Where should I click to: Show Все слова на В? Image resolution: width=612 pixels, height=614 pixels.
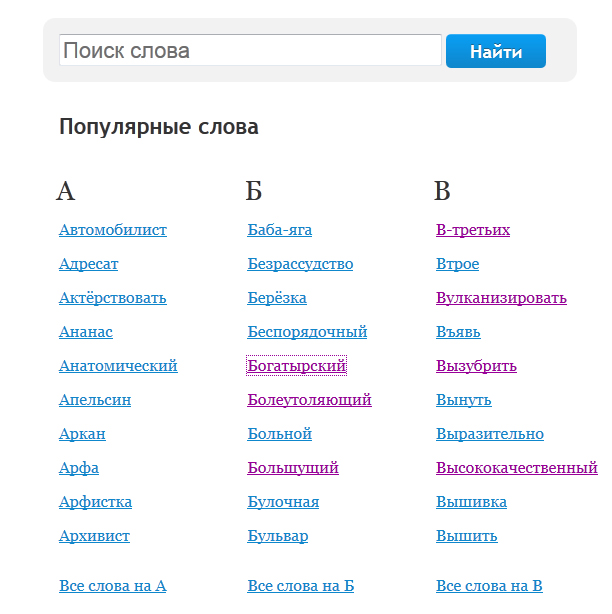(489, 586)
